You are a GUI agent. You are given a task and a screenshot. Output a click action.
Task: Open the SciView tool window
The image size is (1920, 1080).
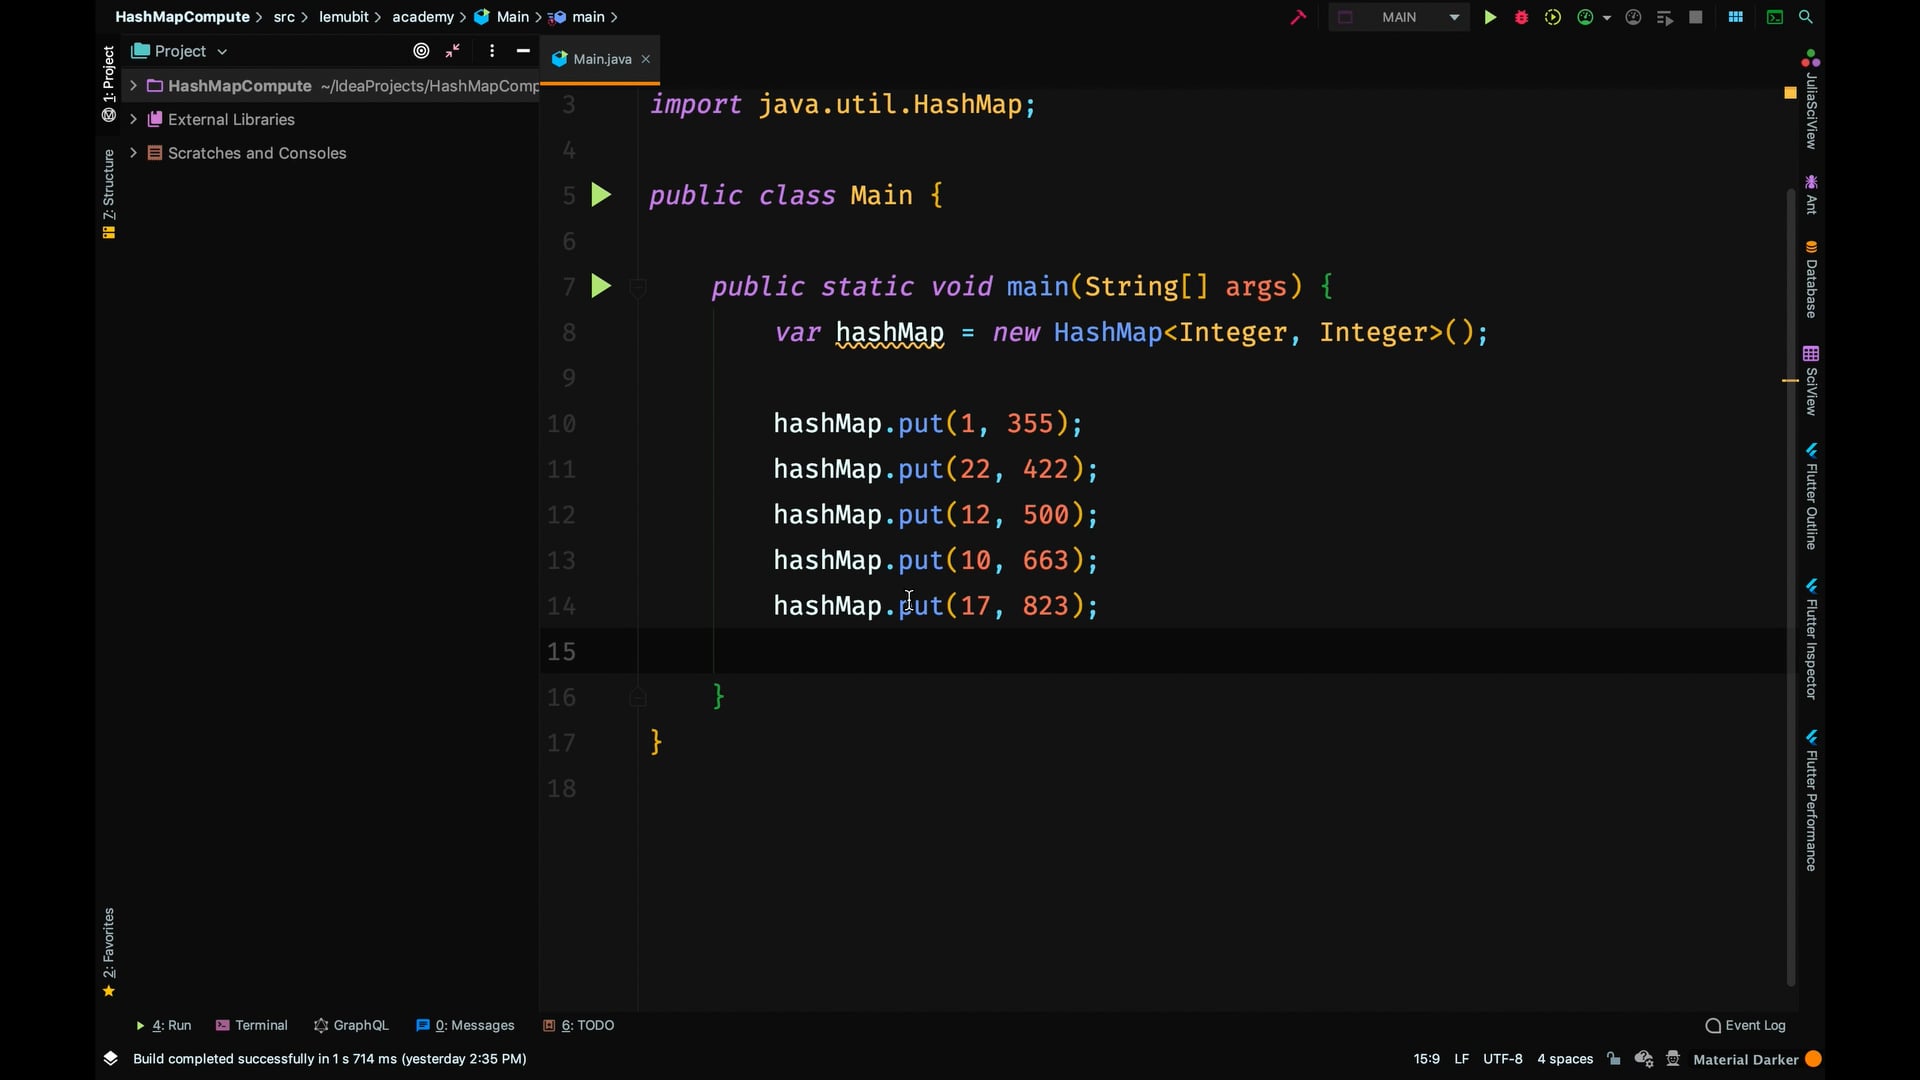coord(1811,381)
